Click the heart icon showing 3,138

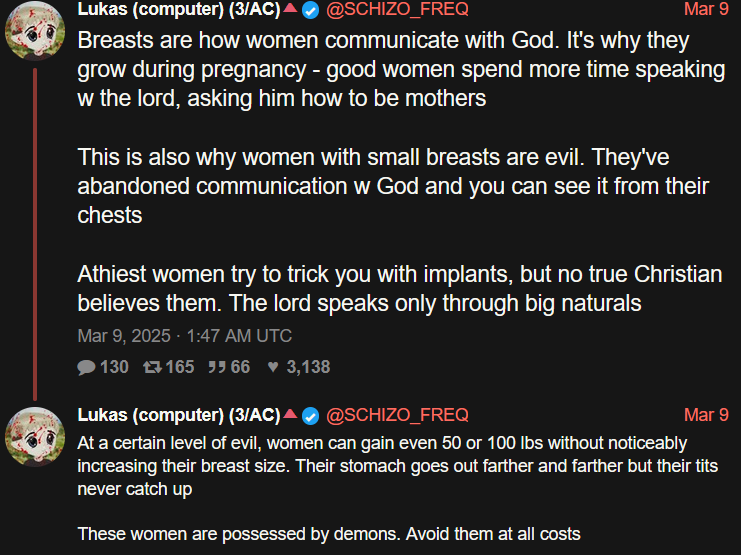pyautogui.click(x=273, y=367)
